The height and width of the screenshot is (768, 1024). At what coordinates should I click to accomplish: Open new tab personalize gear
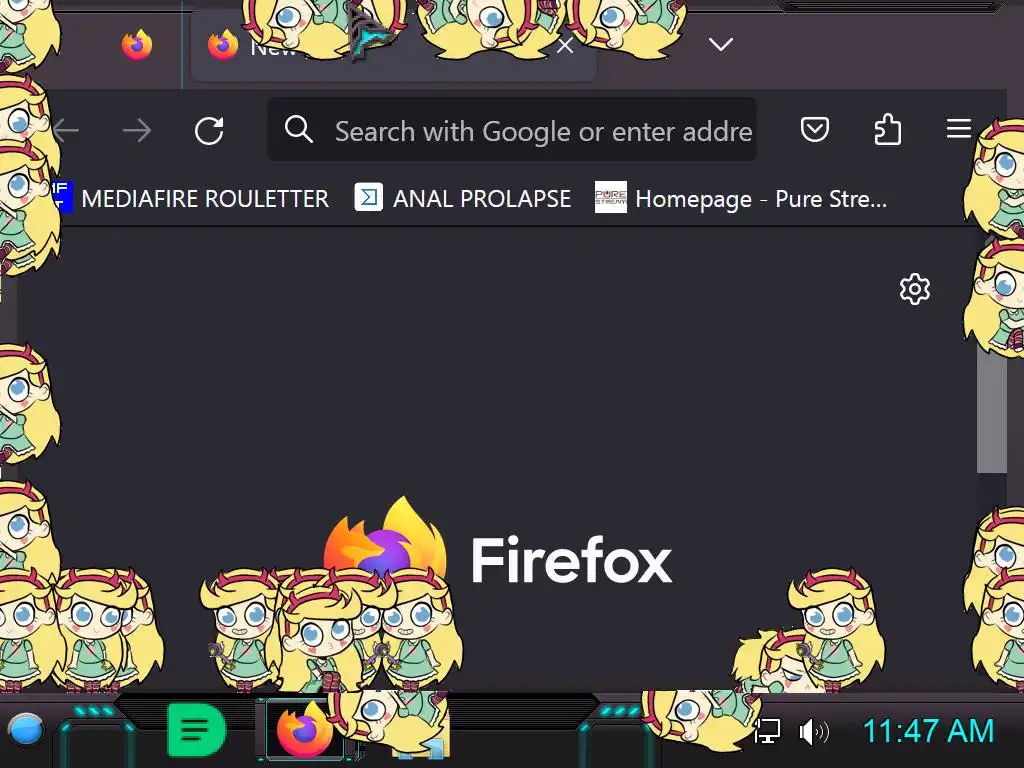click(x=914, y=289)
